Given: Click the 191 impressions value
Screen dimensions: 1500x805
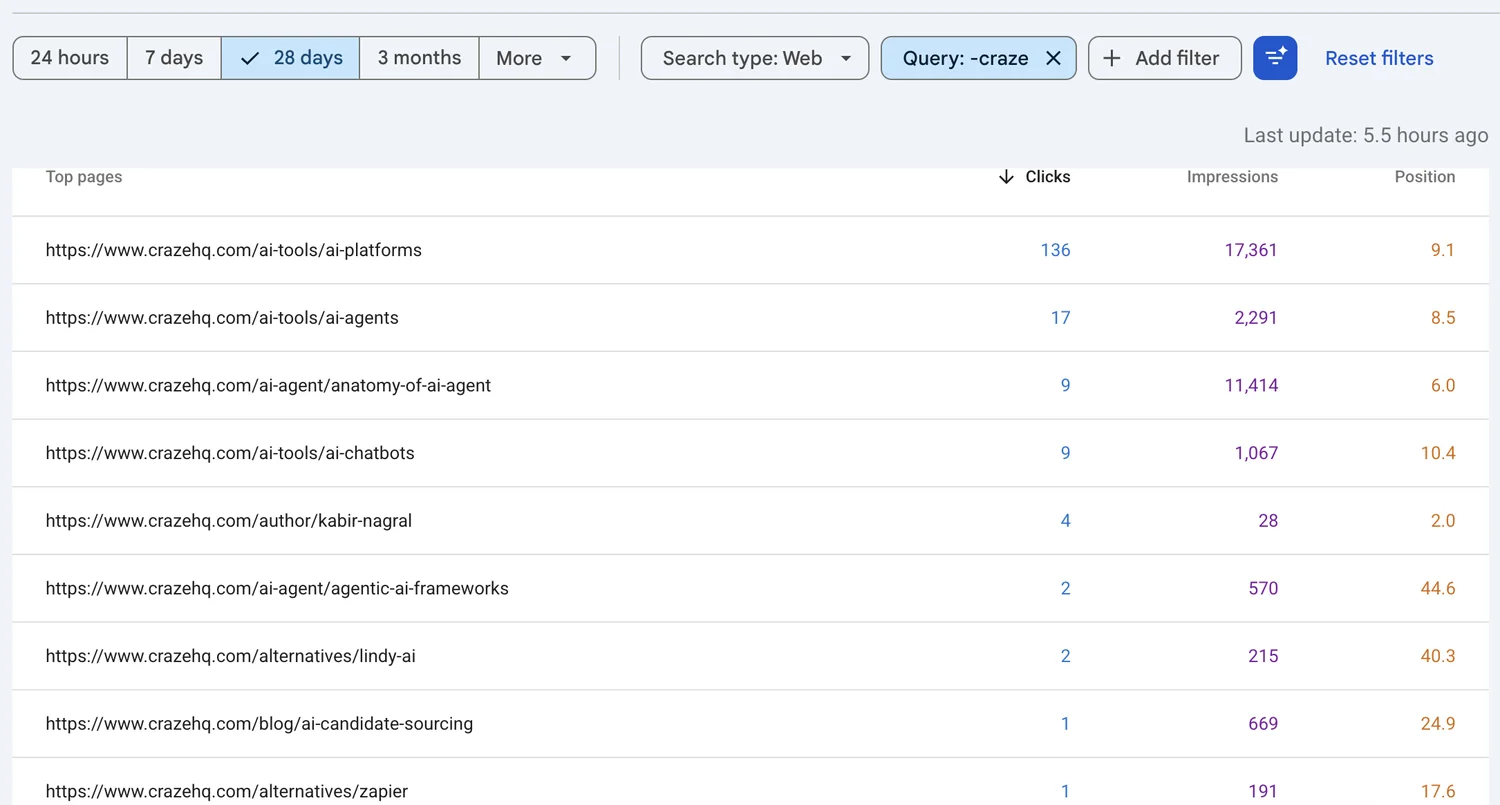Looking at the screenshot, I should point(1263,792).
